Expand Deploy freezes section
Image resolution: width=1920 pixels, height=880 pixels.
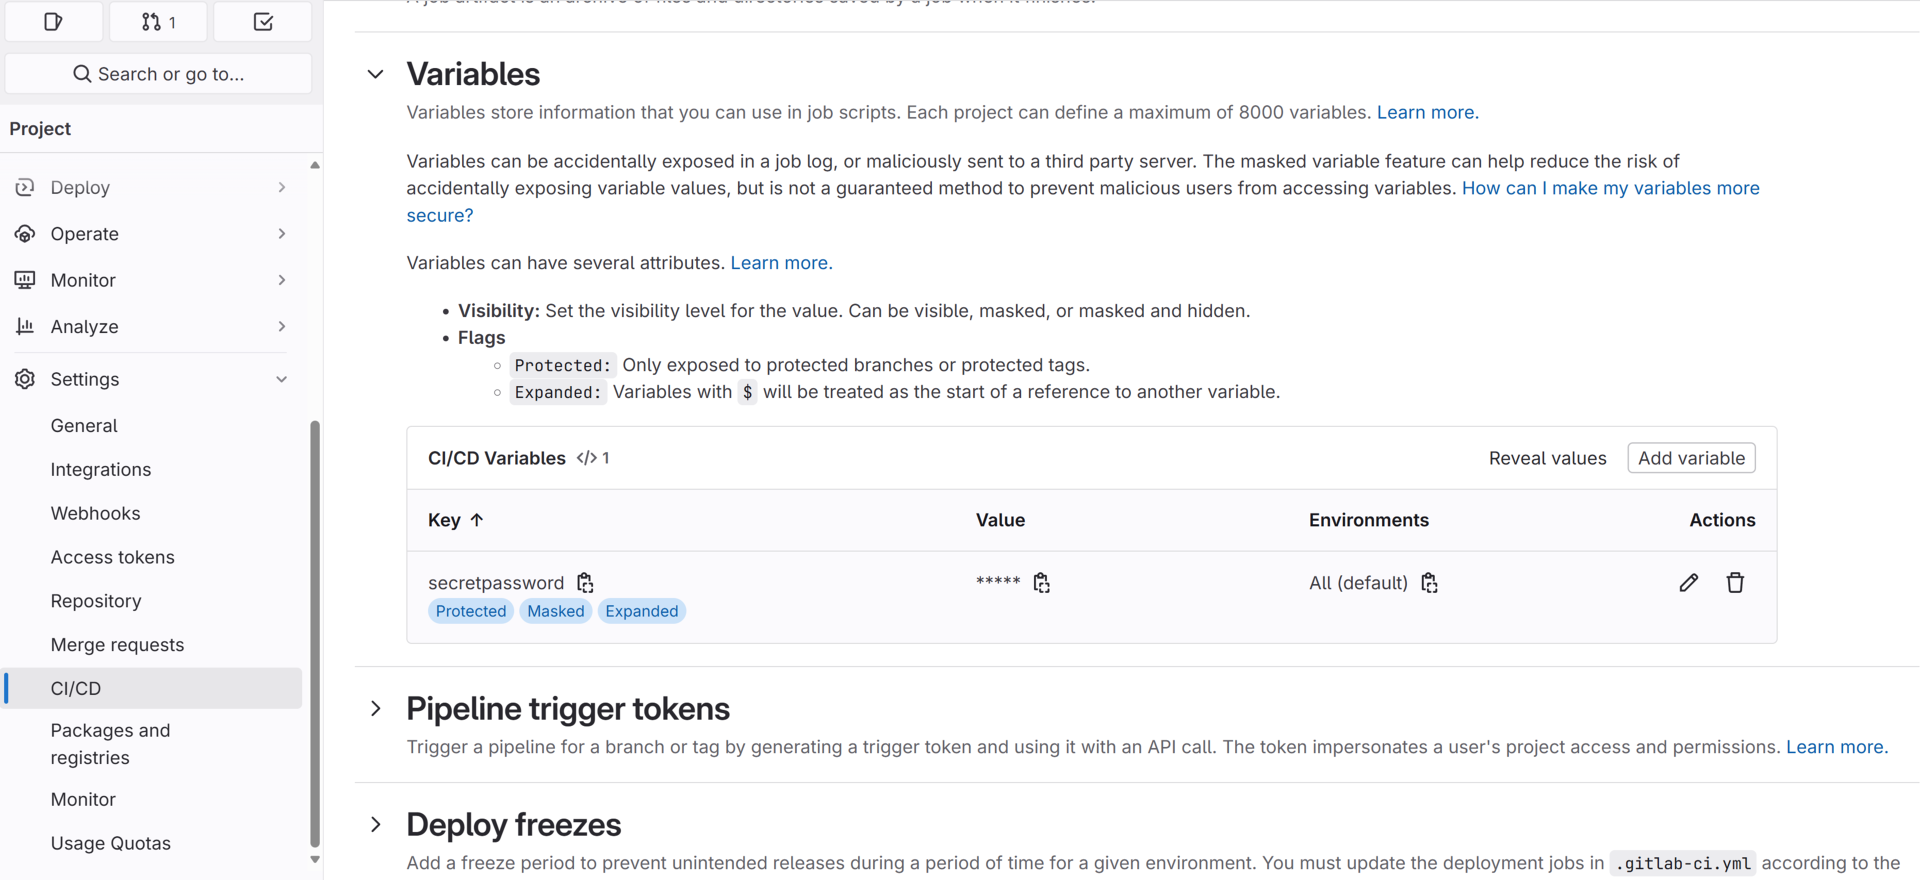(375, 824)
